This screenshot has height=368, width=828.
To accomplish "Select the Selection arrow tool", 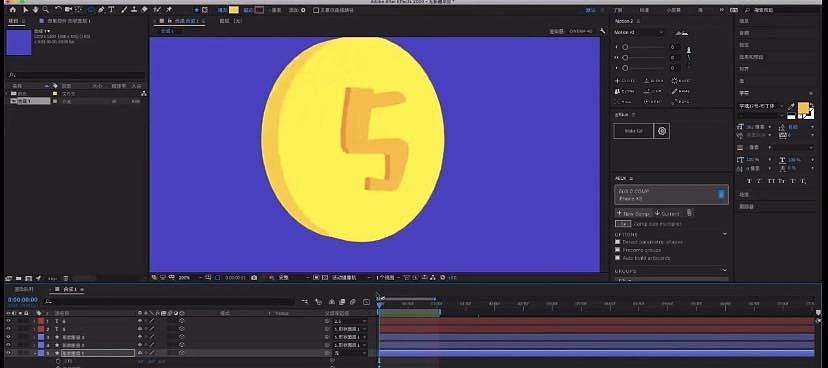I will [x=26, y=10].
